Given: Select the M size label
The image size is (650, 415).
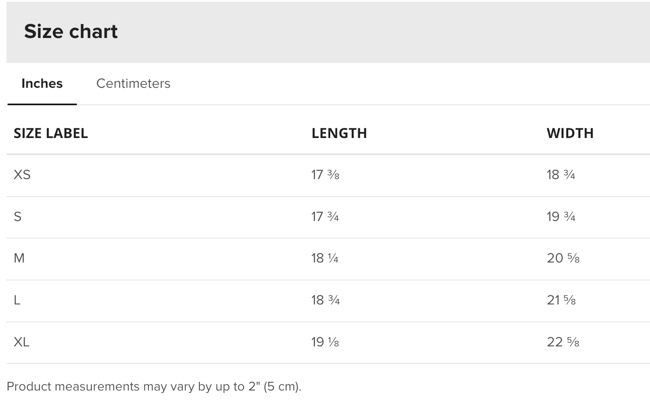Looking at the screenshot, I should point(19,258).
